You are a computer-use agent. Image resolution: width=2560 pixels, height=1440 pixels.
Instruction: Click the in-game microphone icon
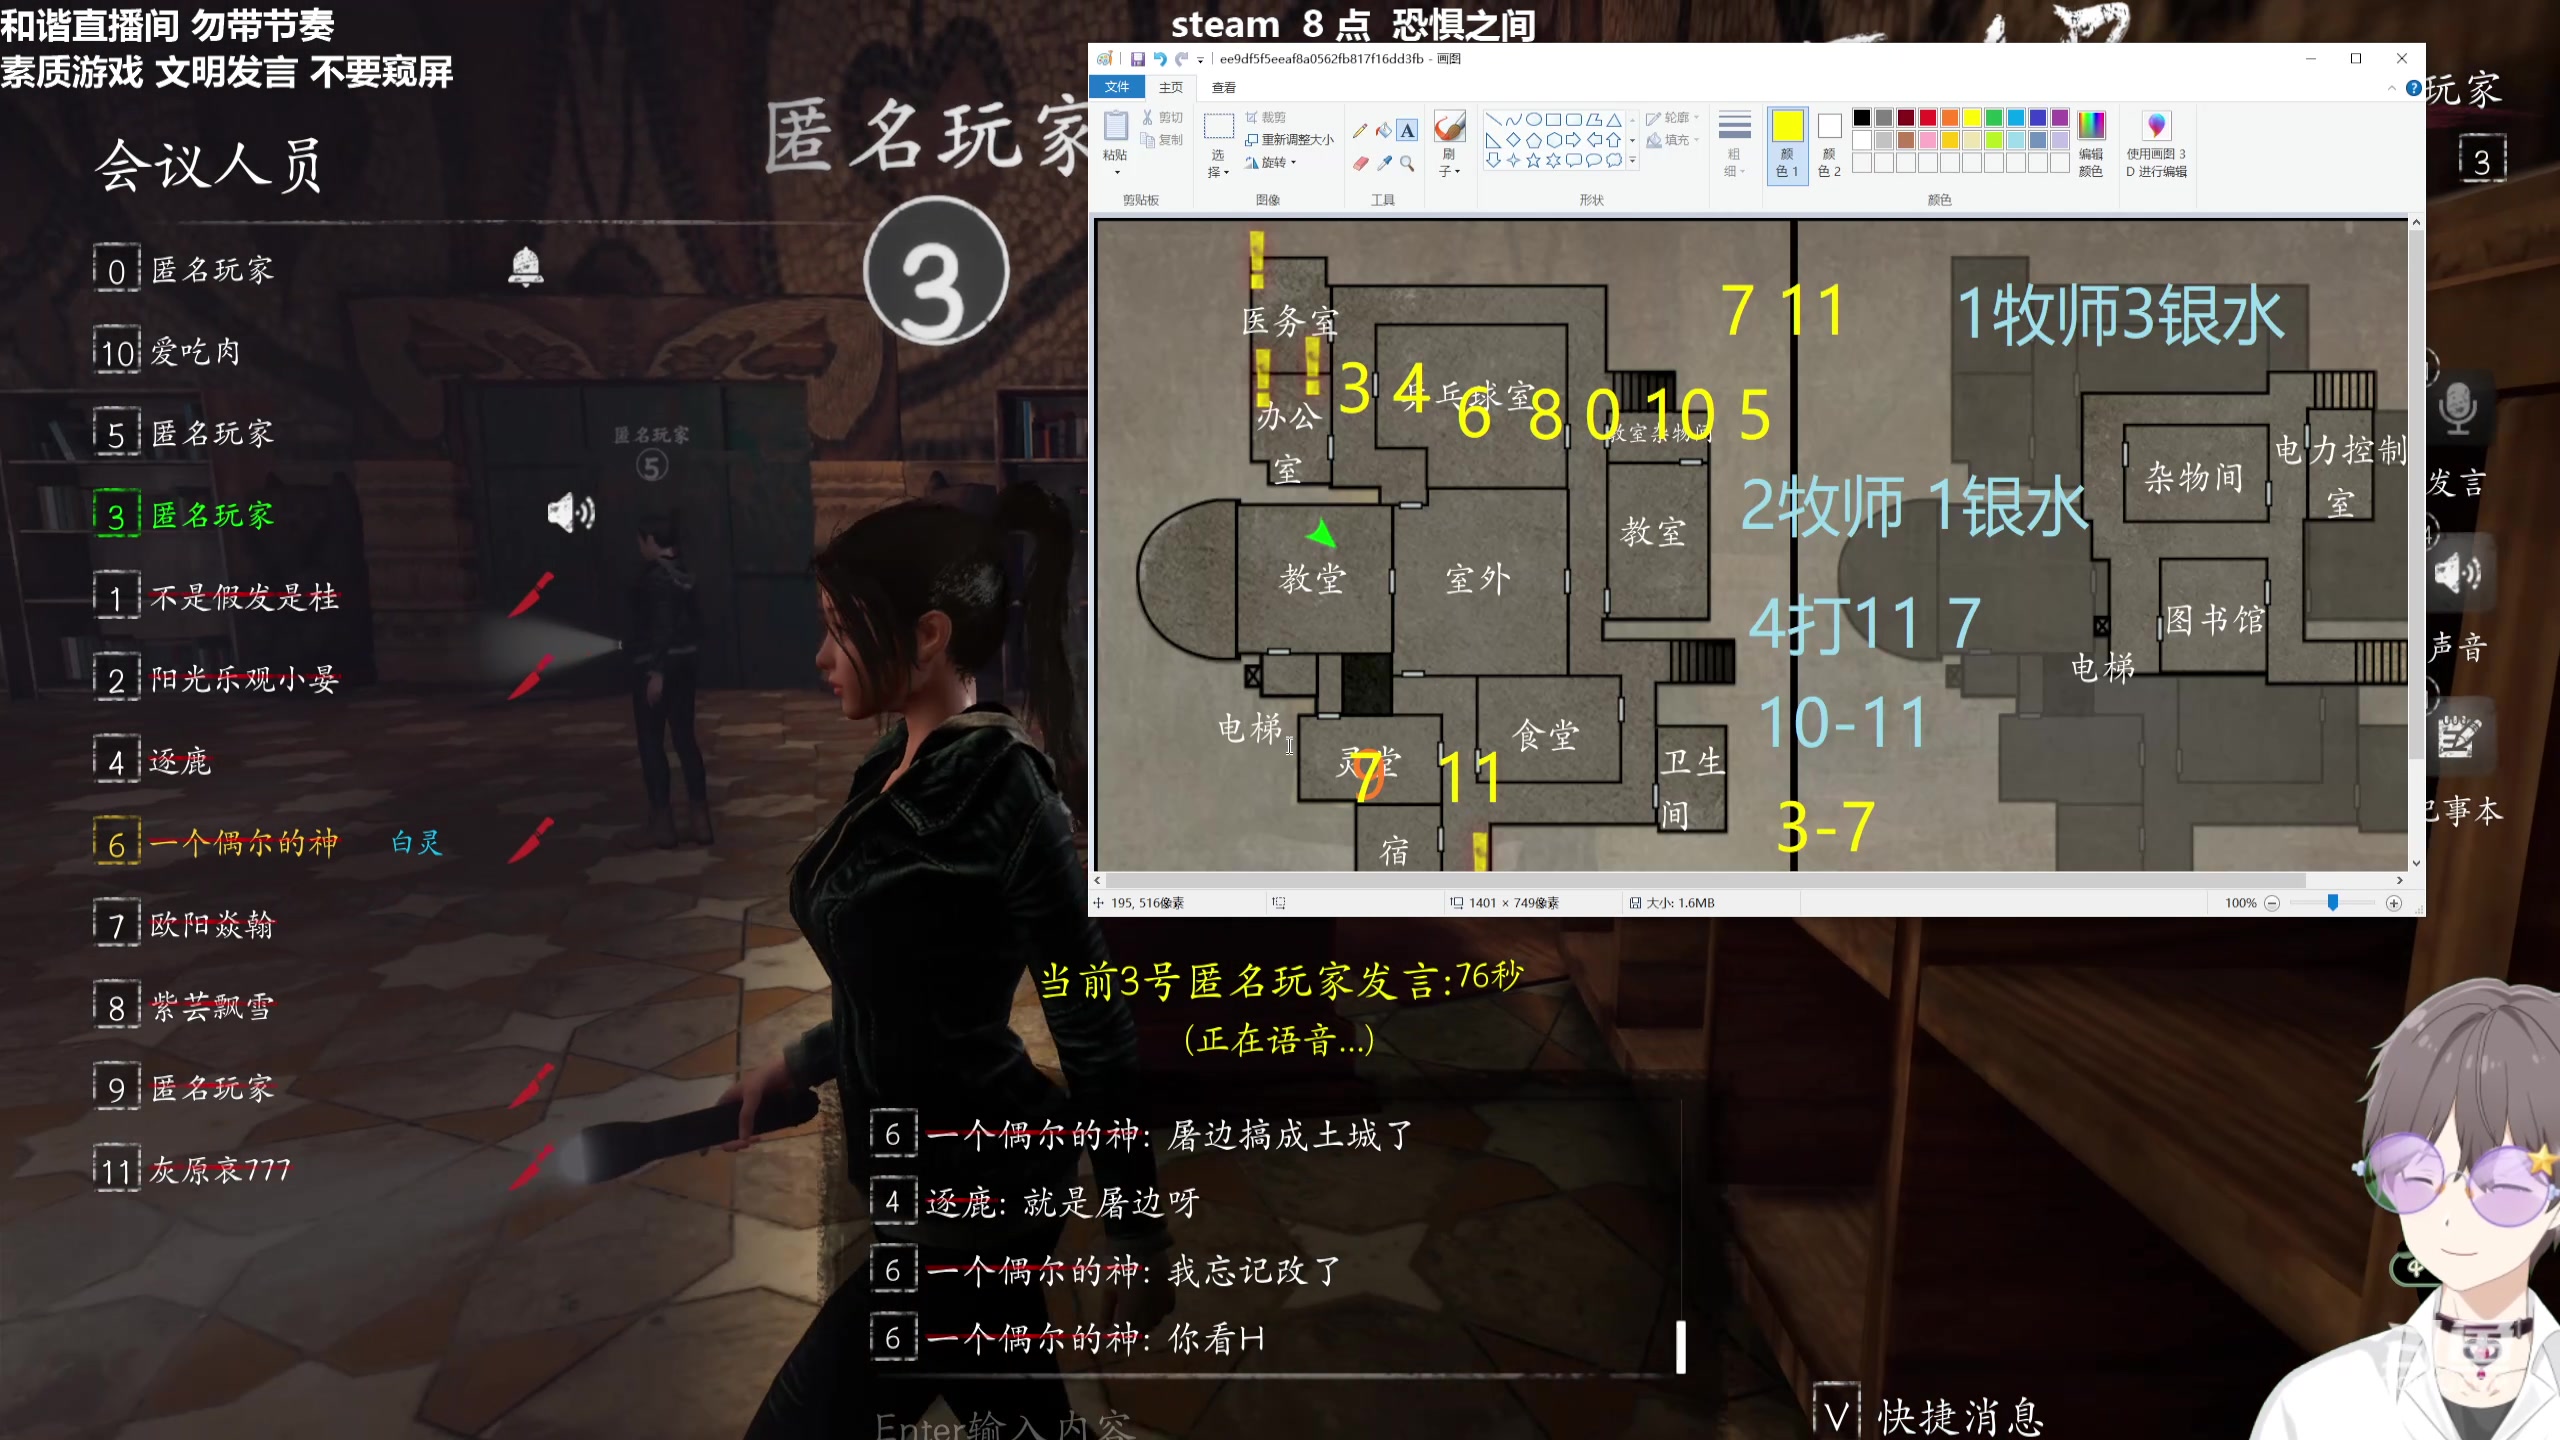pyautogui.click(x=2457, y=408)
